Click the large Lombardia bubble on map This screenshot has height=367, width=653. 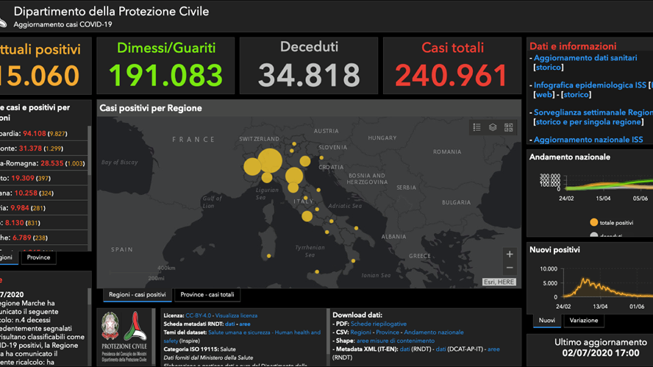pos(270,161)
